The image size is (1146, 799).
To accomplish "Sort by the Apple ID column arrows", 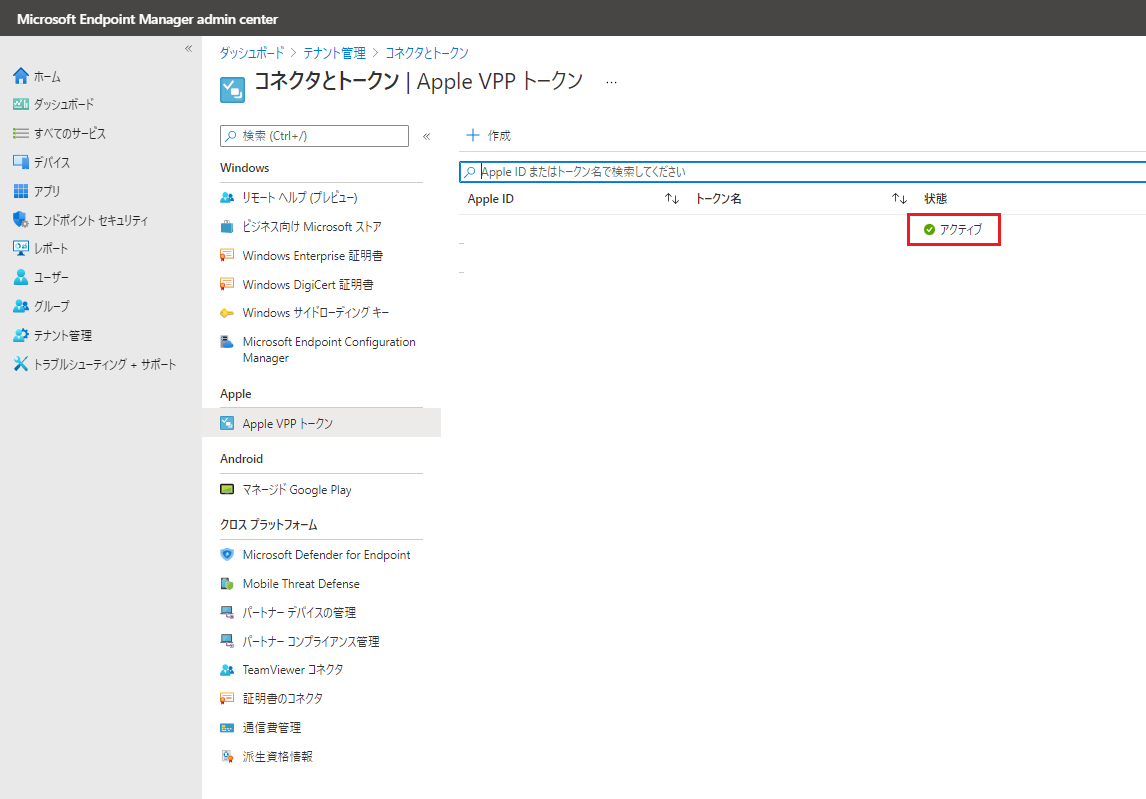I will [672, 199].
